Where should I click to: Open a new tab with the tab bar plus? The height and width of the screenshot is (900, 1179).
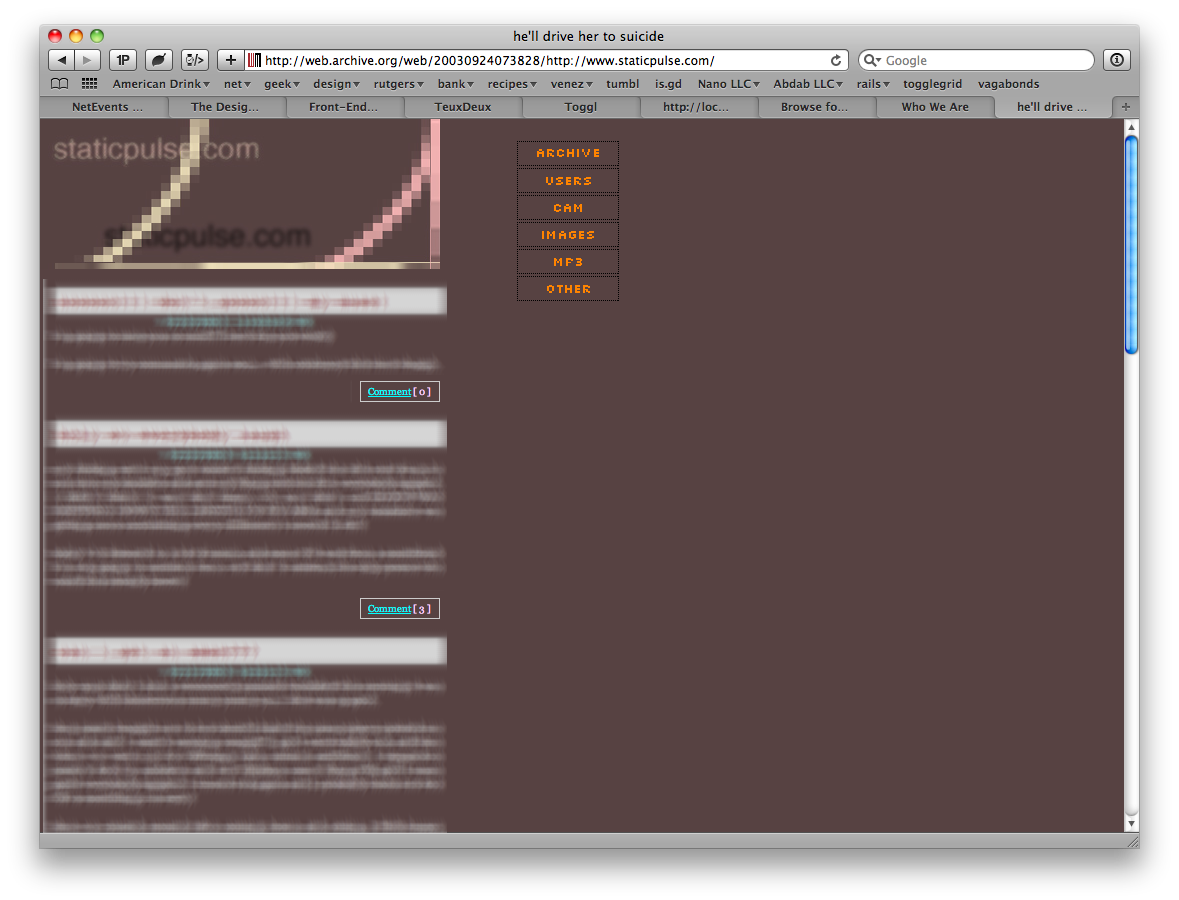[x=1126, y=107]
